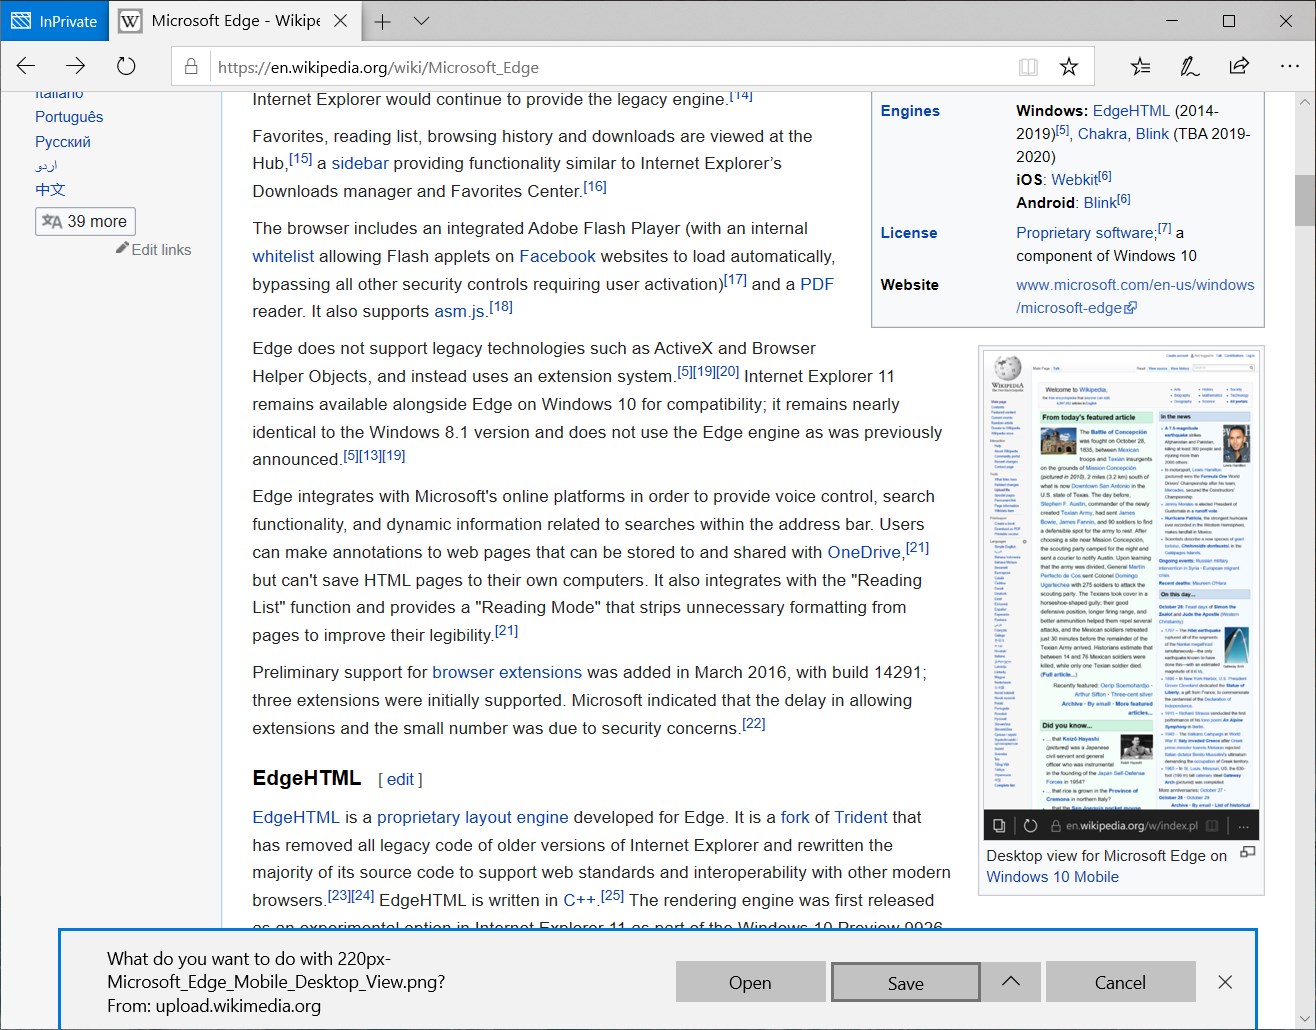
Task: Switch to Português language version
Action: point(69,116)
